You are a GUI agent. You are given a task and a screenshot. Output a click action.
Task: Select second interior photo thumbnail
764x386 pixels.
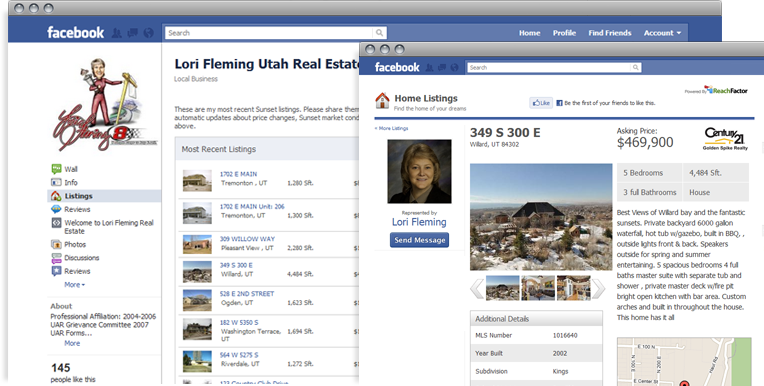click(538, 288)
